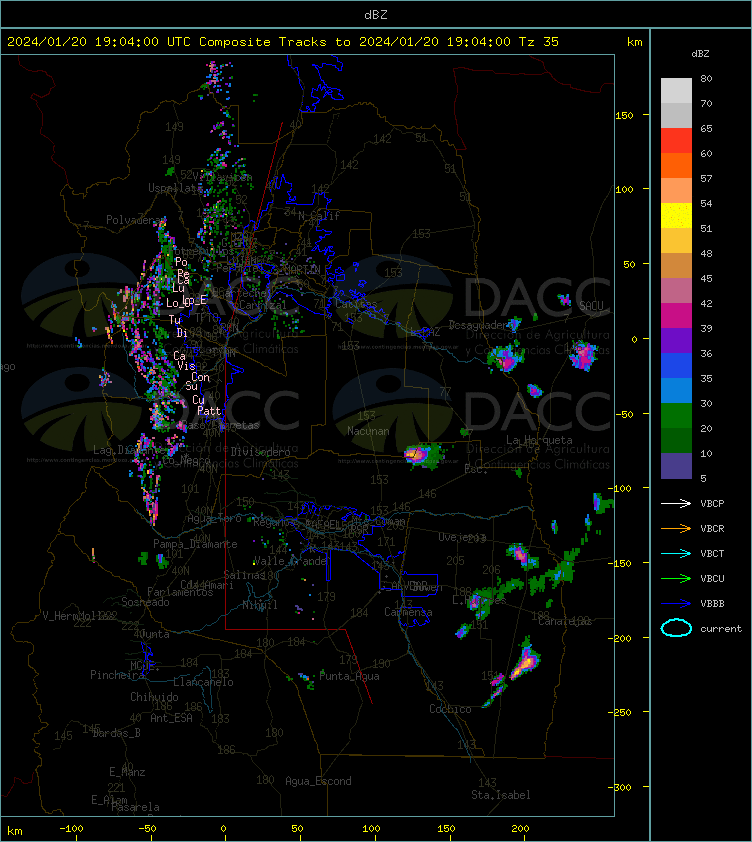Click the Pampa_Diamante place label
This screenshot has height=842, width=752.
[195, 544]
